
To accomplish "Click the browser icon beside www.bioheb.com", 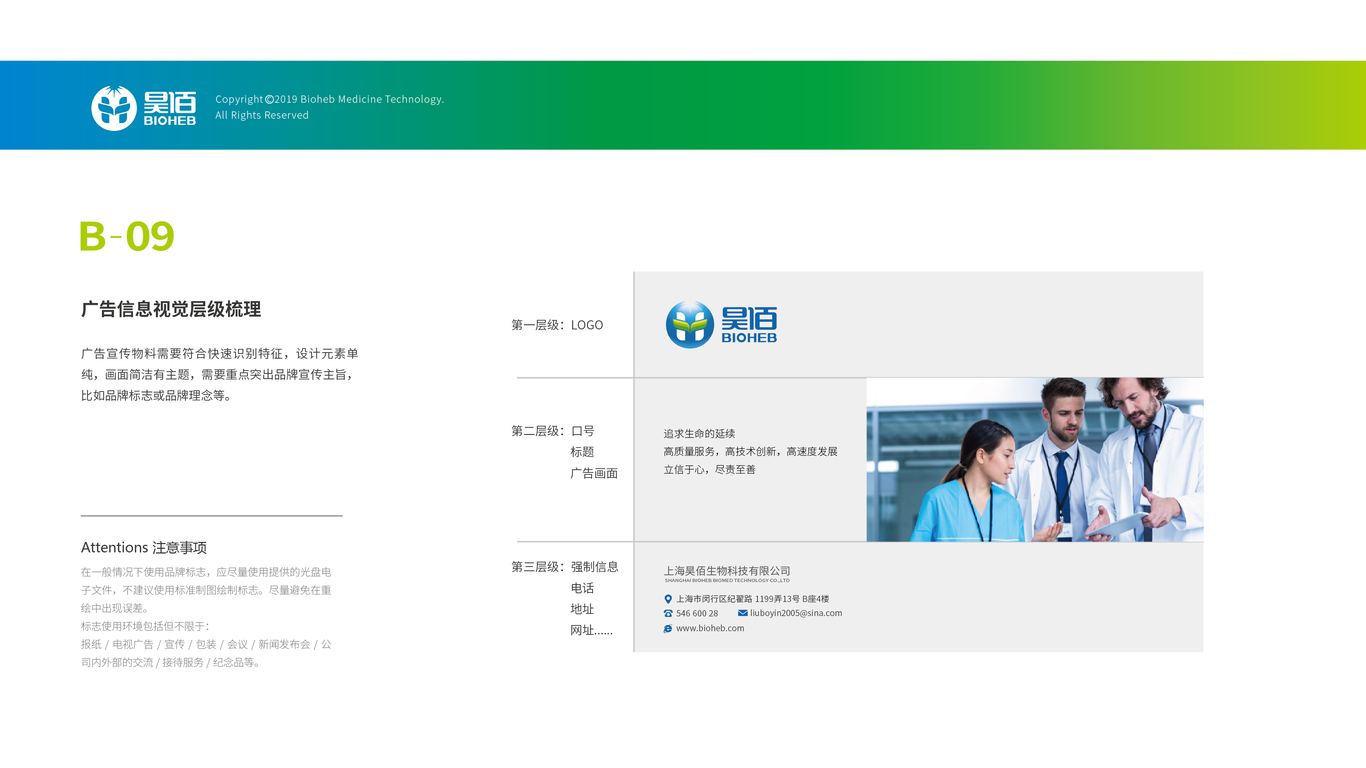I will (x=668, y=628).
